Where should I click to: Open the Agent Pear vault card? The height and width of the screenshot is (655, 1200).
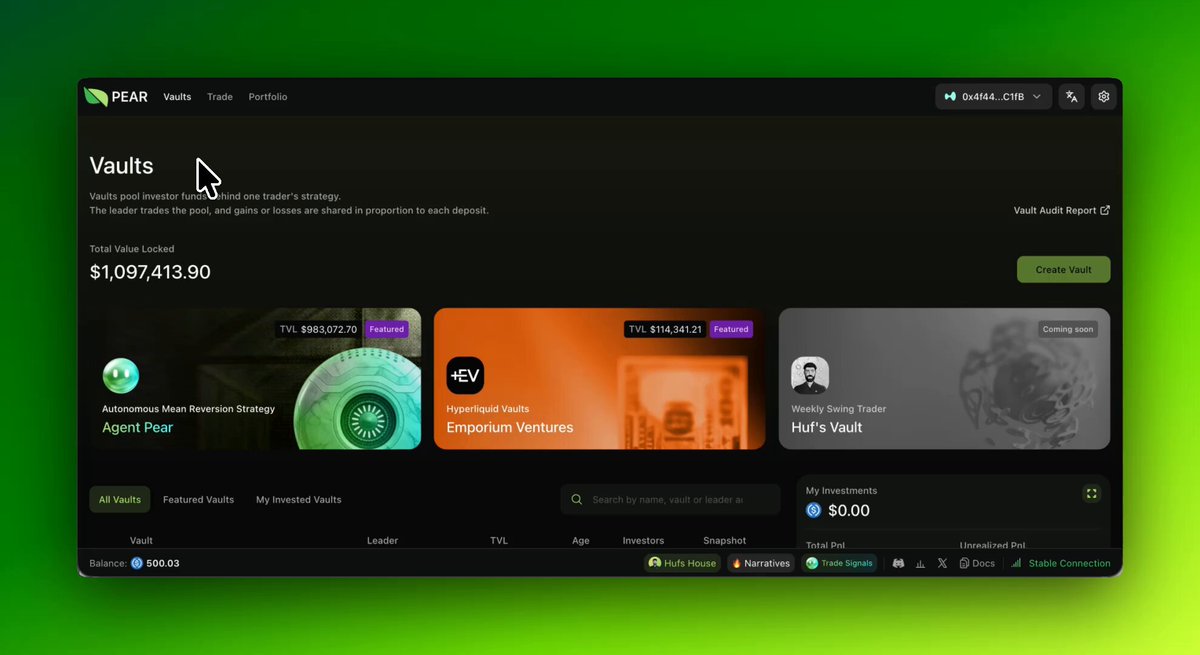tap(255, 378)
